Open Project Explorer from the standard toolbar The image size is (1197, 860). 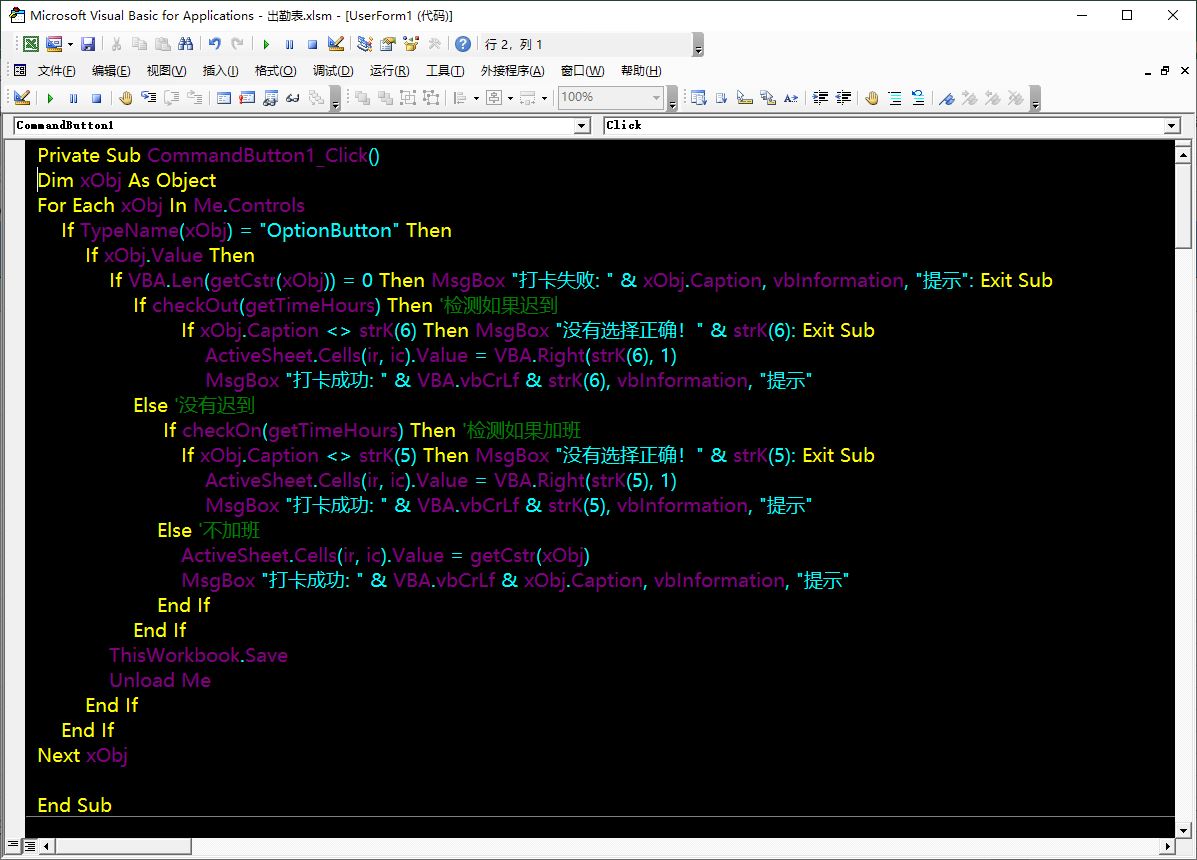click(365, 44)
